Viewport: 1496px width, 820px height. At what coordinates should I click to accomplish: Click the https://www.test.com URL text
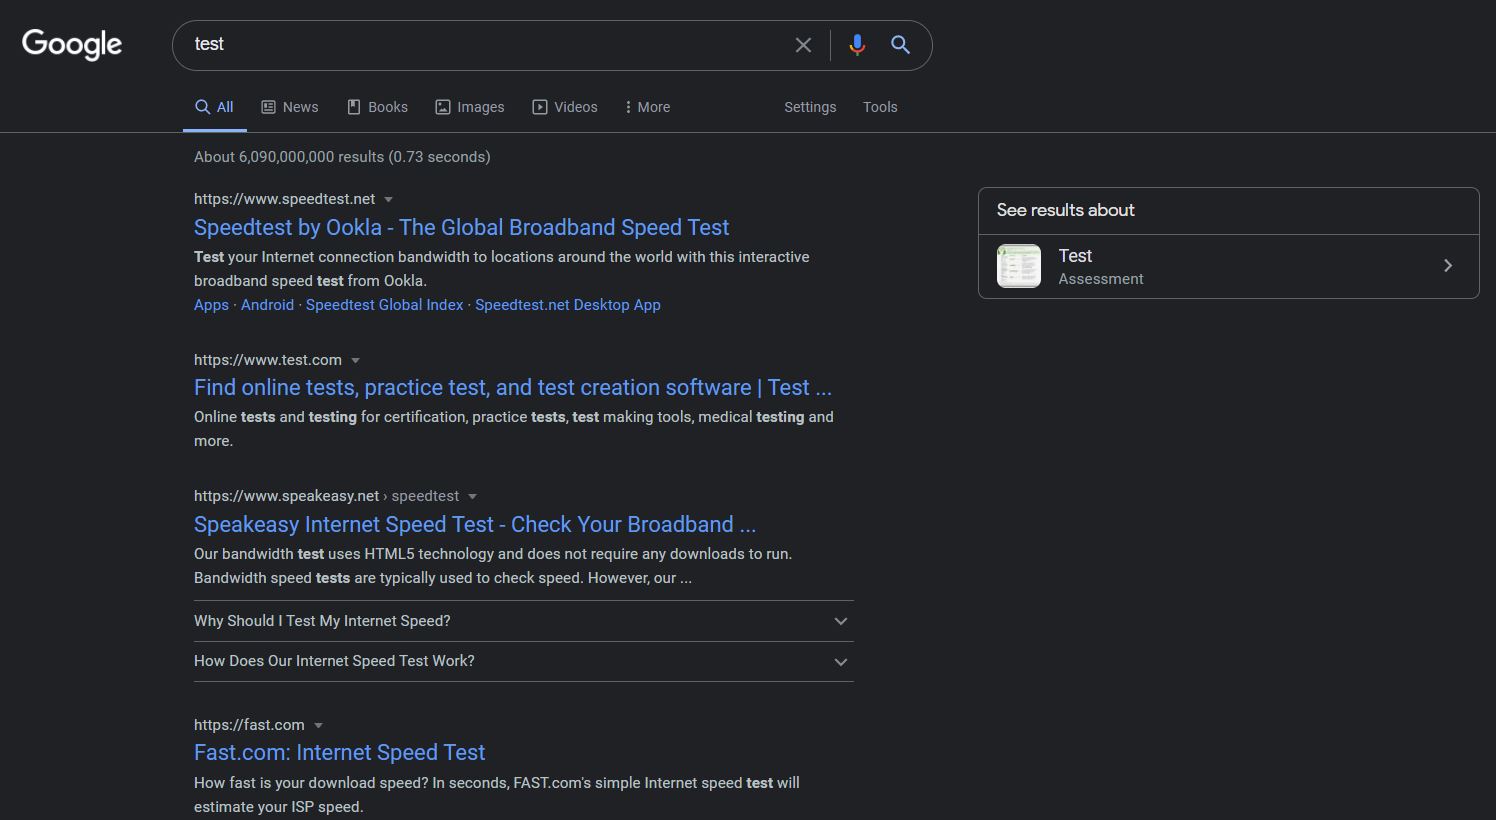point(268,360)
